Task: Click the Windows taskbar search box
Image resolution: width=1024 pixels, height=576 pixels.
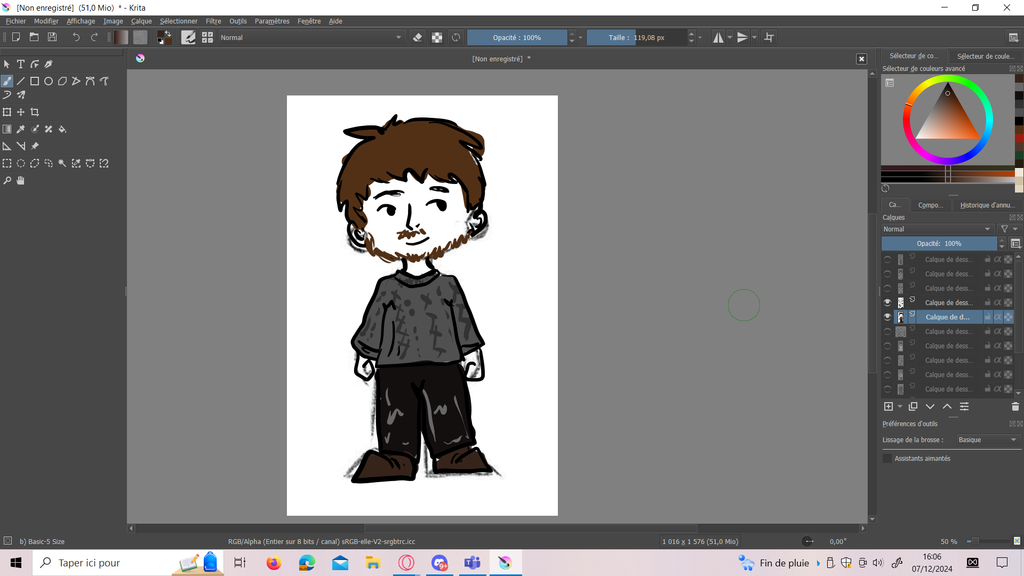Action: 100,563
